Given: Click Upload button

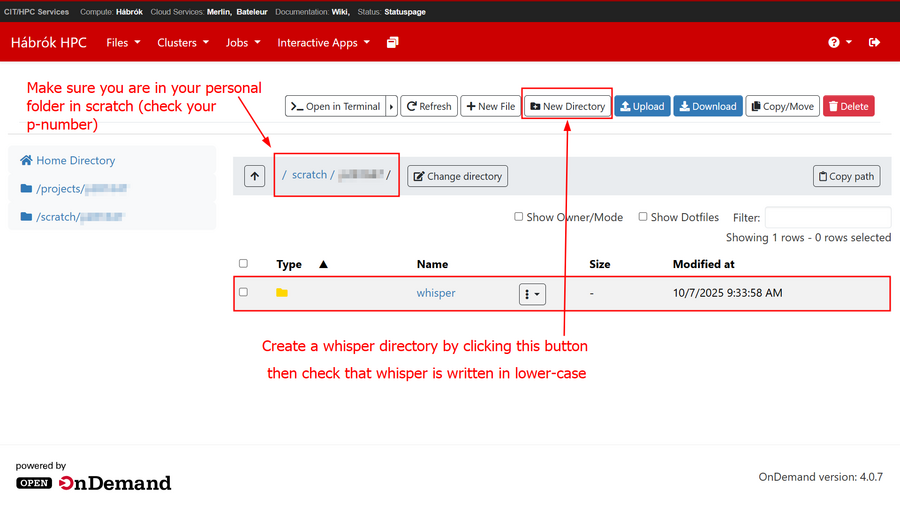Looking at the screenshot, I should pyautogui.click(x=642, y=106).
